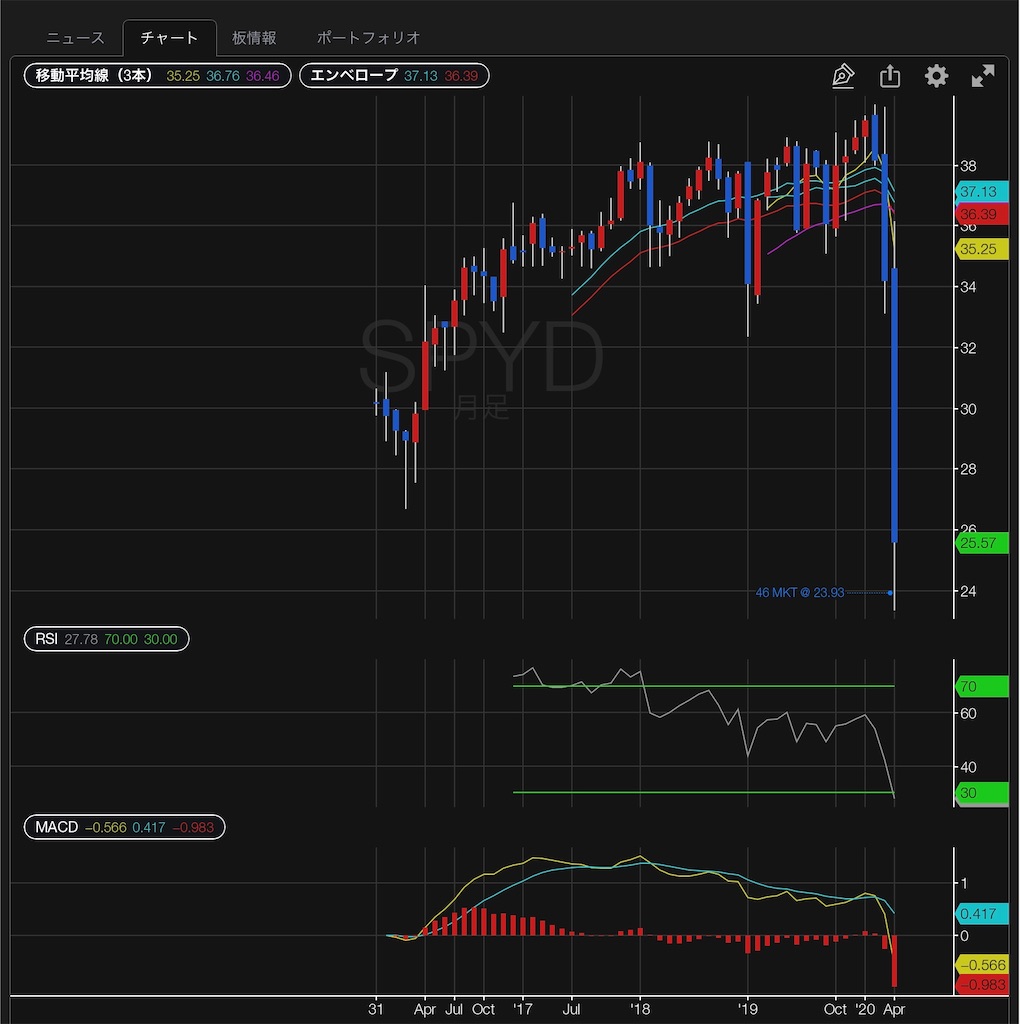This screenshot has width=1020, height=1024.
Task: Click the '18 label on the time axis
Action: pyautogui.click(x=639, y=1009)
